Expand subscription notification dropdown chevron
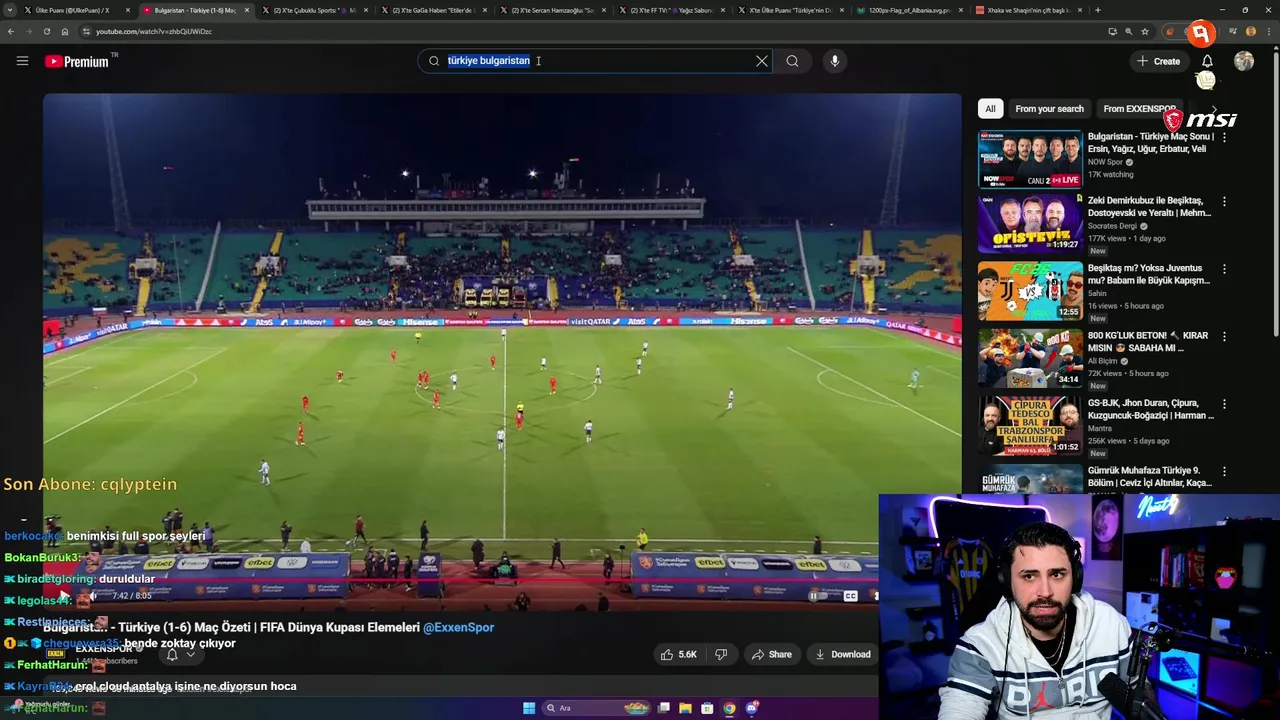This screenshot has width=1280, height=720. point(190,655)
